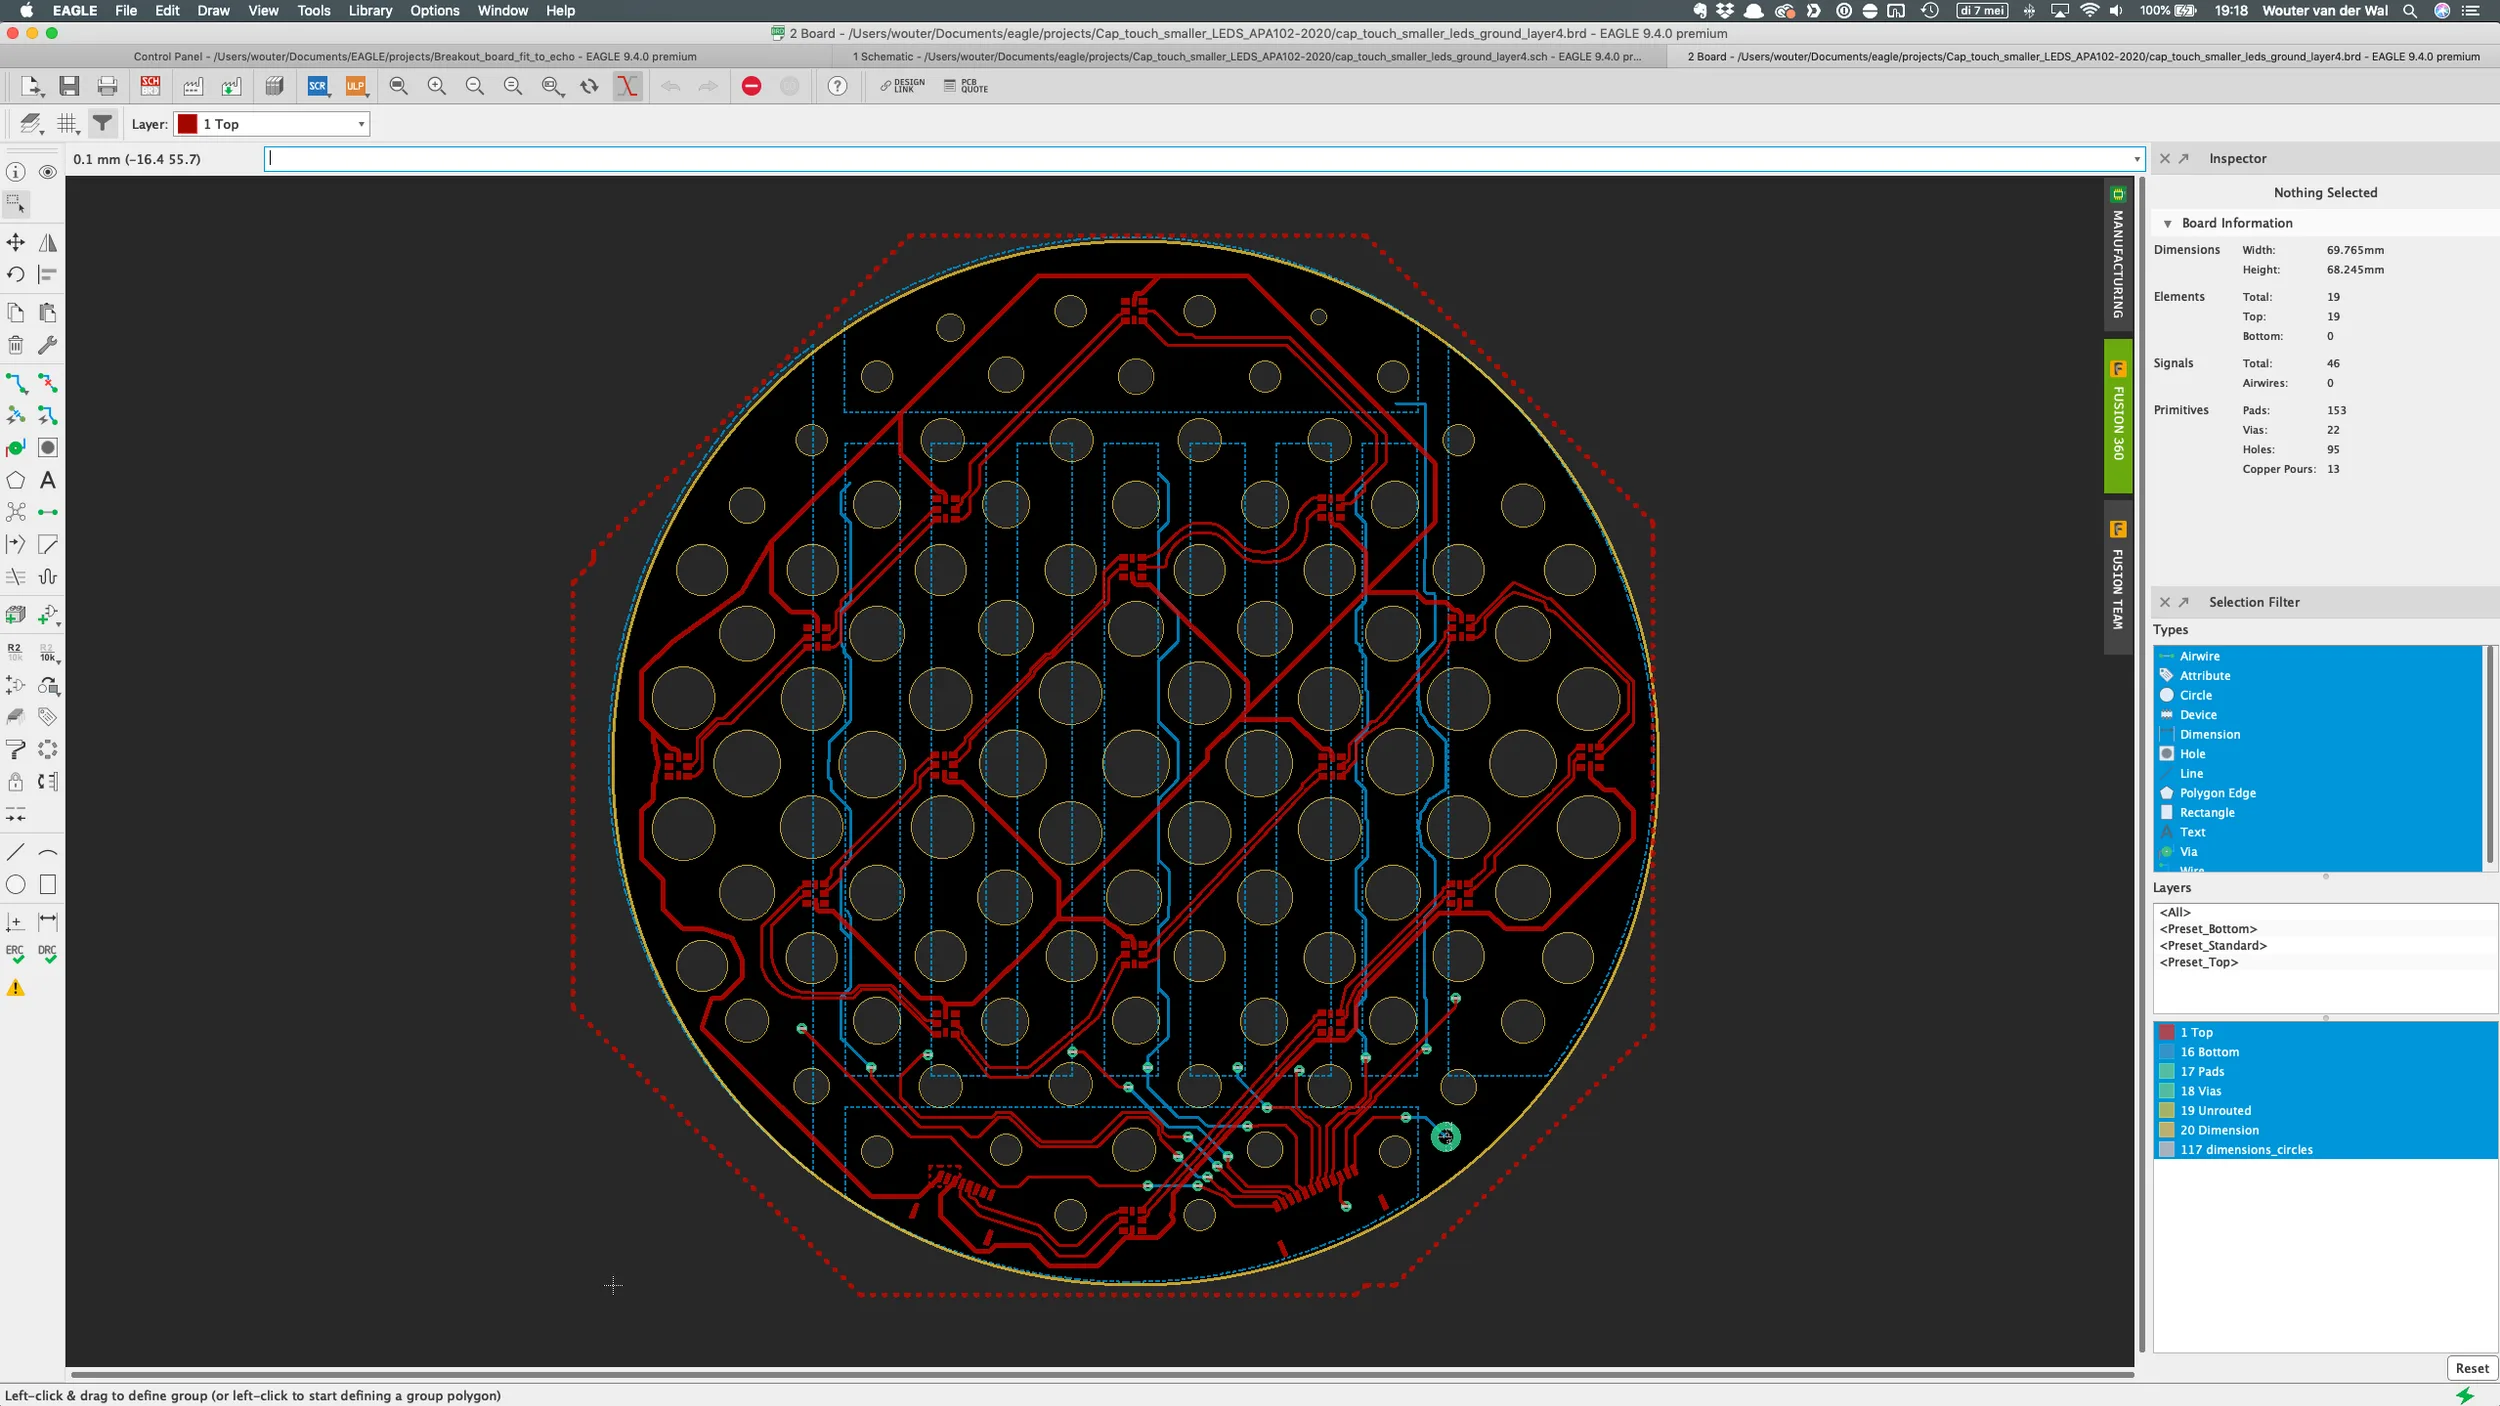Click the PCB Quote button
This screenshot has width=2500, height=1406.
click(x=966, y=86)
